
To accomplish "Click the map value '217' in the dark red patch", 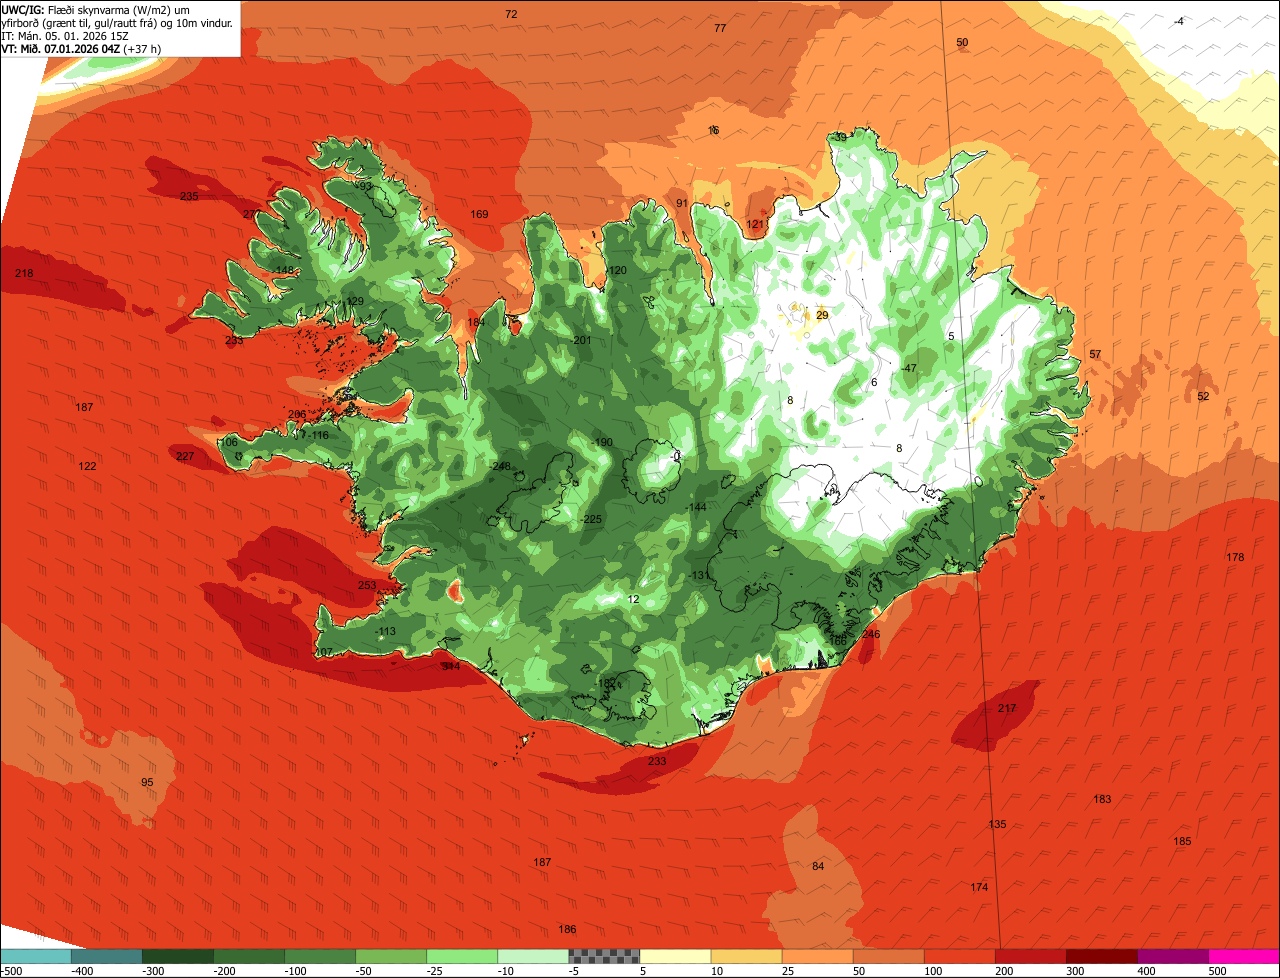I will click(1007, 708).
